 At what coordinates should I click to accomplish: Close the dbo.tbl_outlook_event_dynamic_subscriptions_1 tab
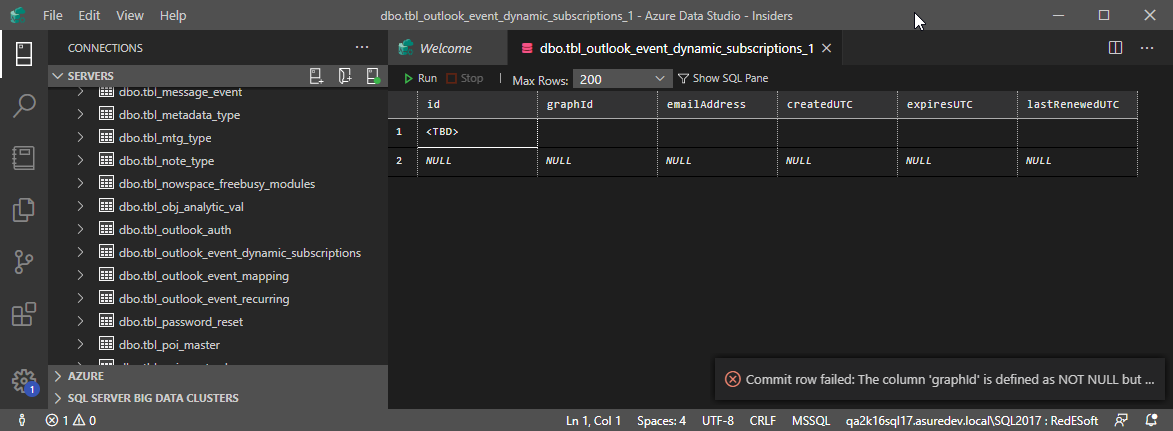tap(827, 48)
